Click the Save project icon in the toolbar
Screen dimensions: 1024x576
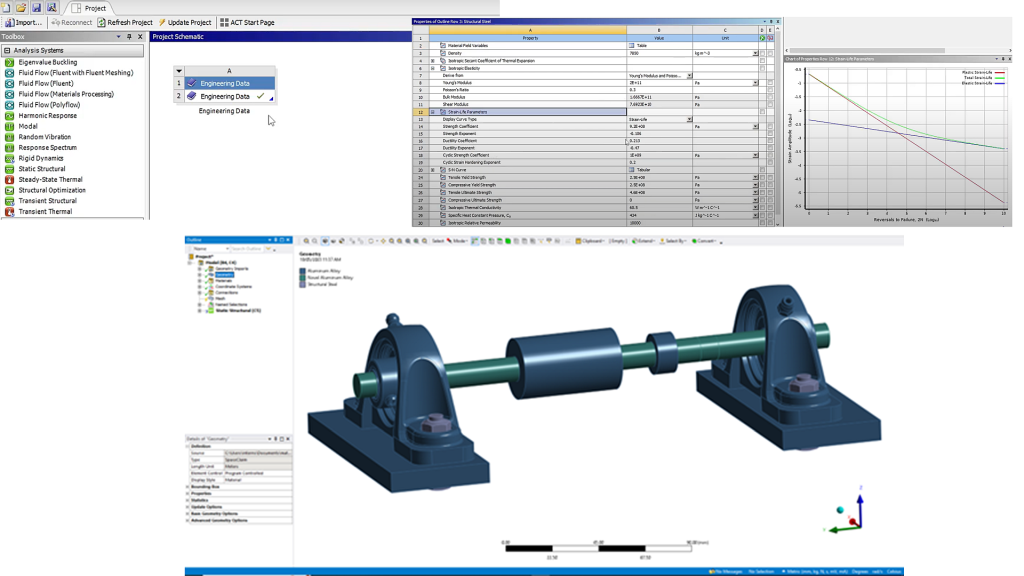pyautogui.click(x=37, y=7)
